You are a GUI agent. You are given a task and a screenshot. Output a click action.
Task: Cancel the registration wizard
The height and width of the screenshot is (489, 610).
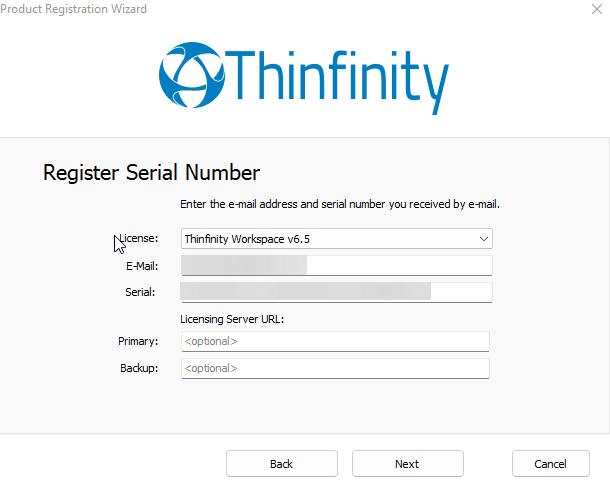[550, 464]
